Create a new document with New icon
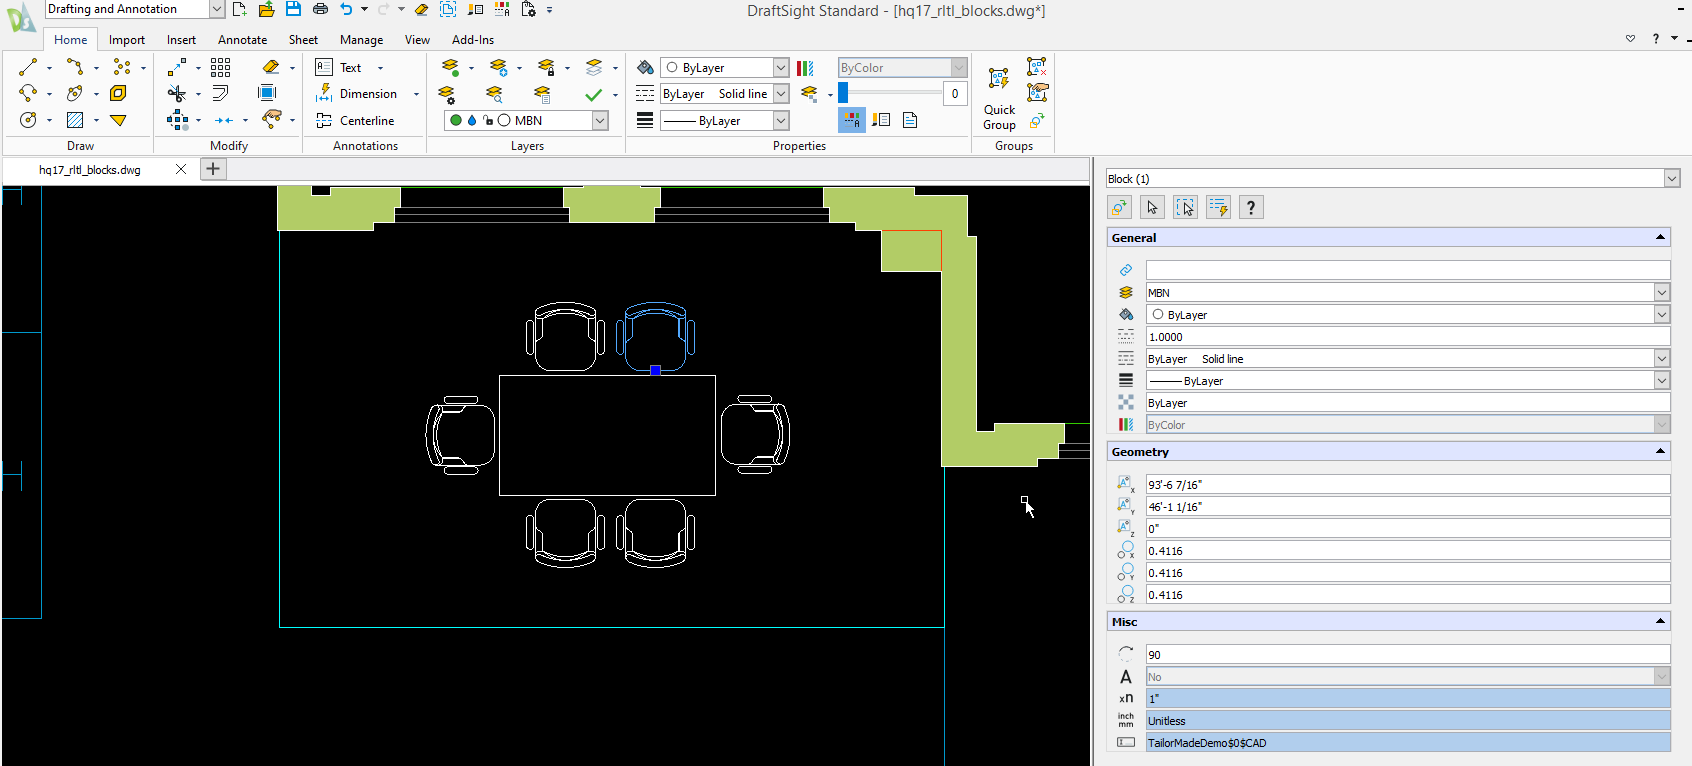The width and height of the screenshot is (1692, 766). click(239, 9)
